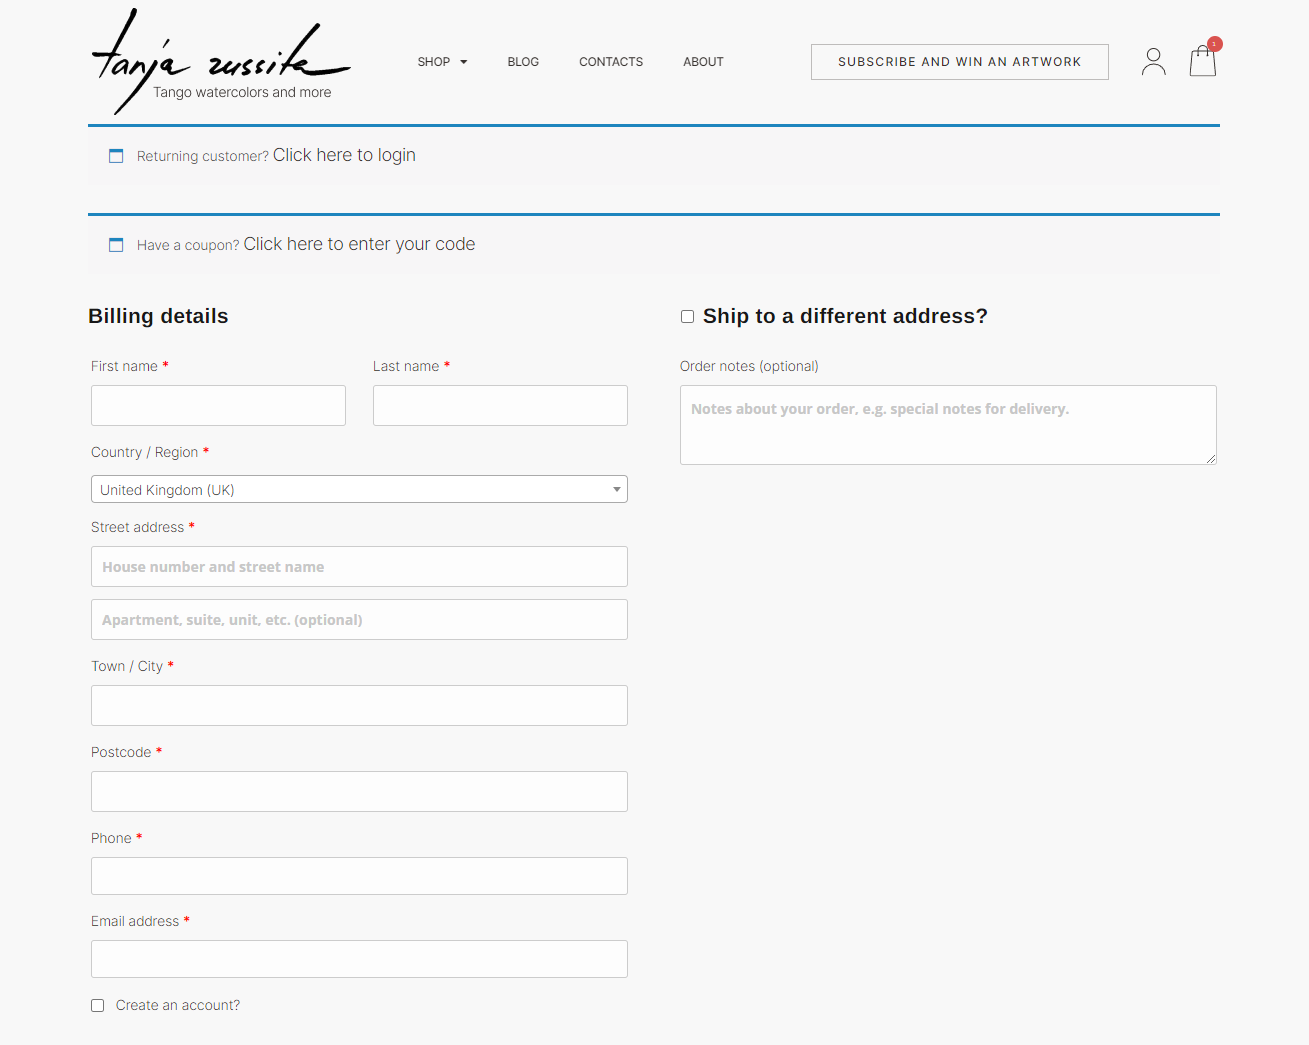Open the ABOUT menu item
This screenshot has height=1045, width=1309.
click(x=703, y=62)
